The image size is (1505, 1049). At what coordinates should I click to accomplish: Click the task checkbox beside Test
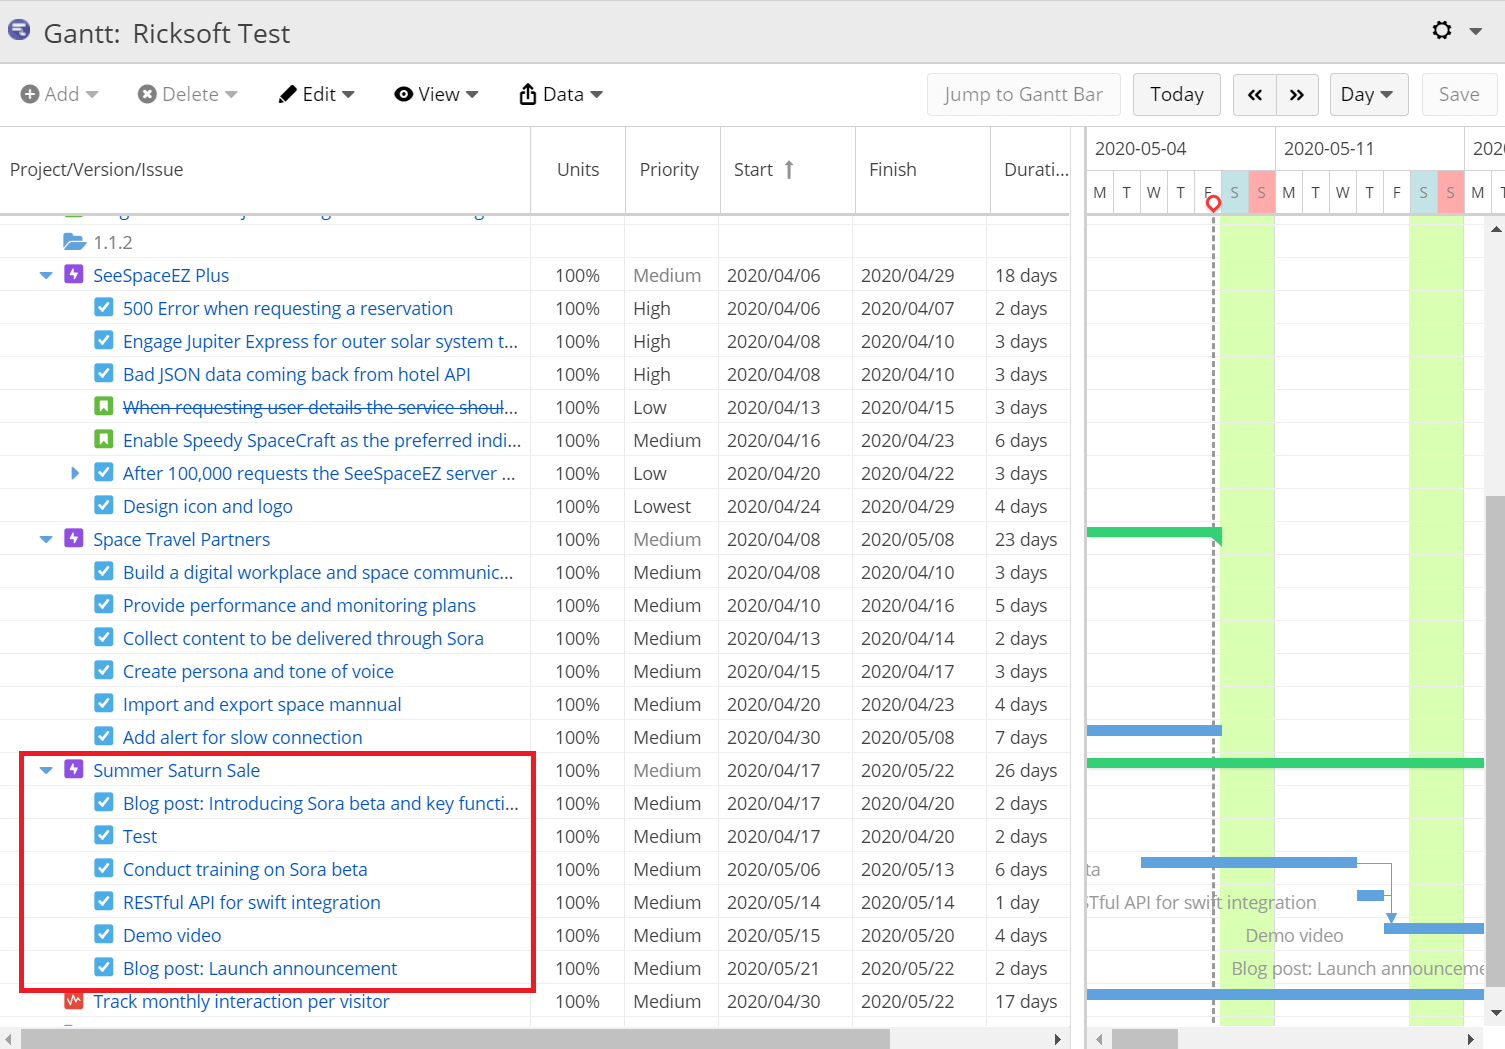104,835
